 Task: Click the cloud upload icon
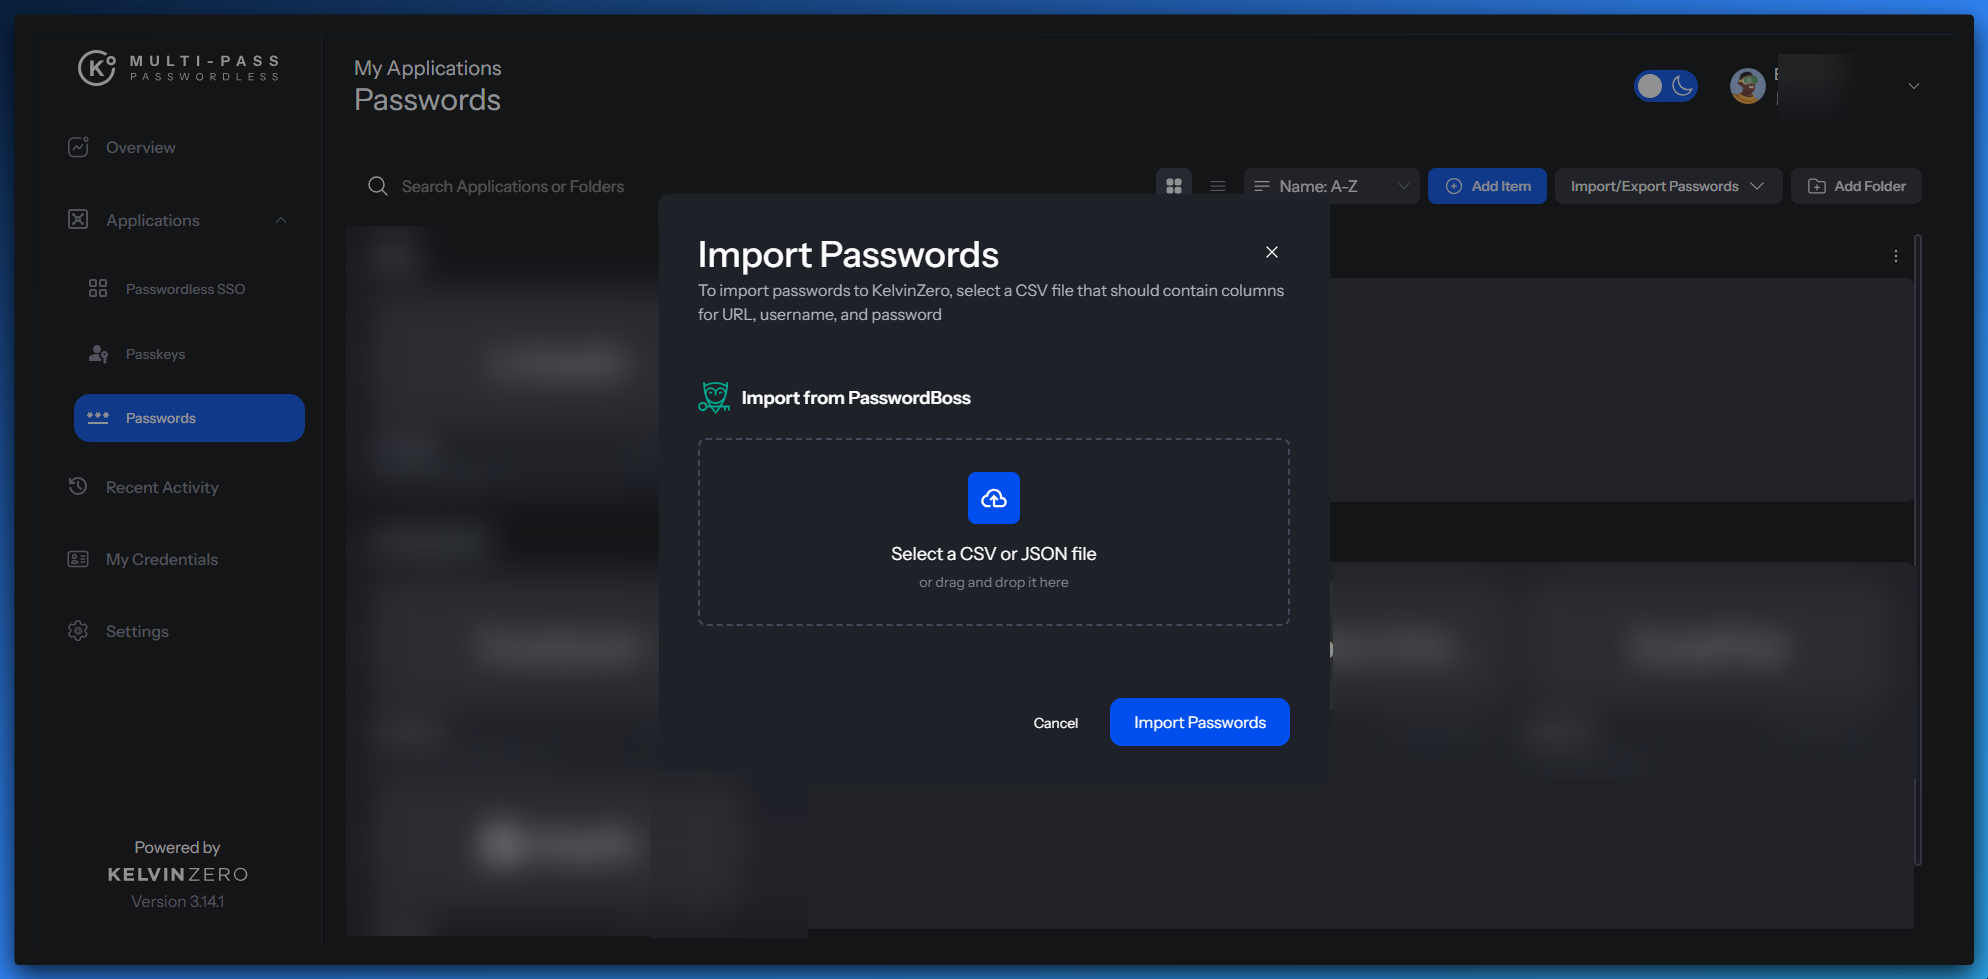coord(993,498)
